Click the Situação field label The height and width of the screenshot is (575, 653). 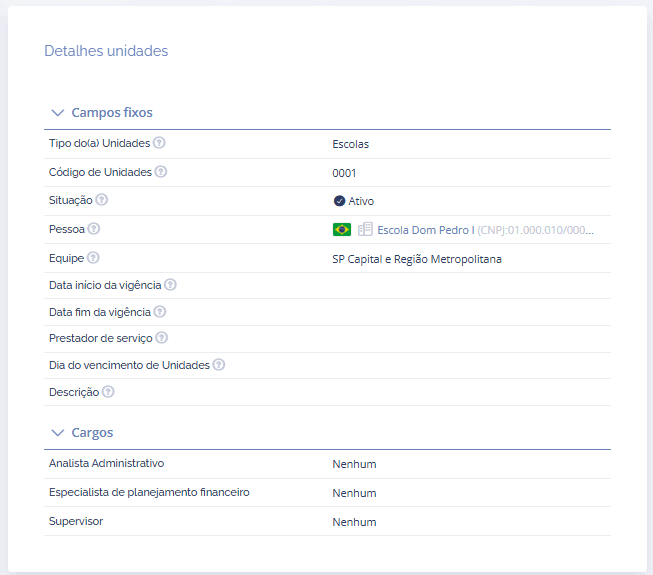click(71, 201)
